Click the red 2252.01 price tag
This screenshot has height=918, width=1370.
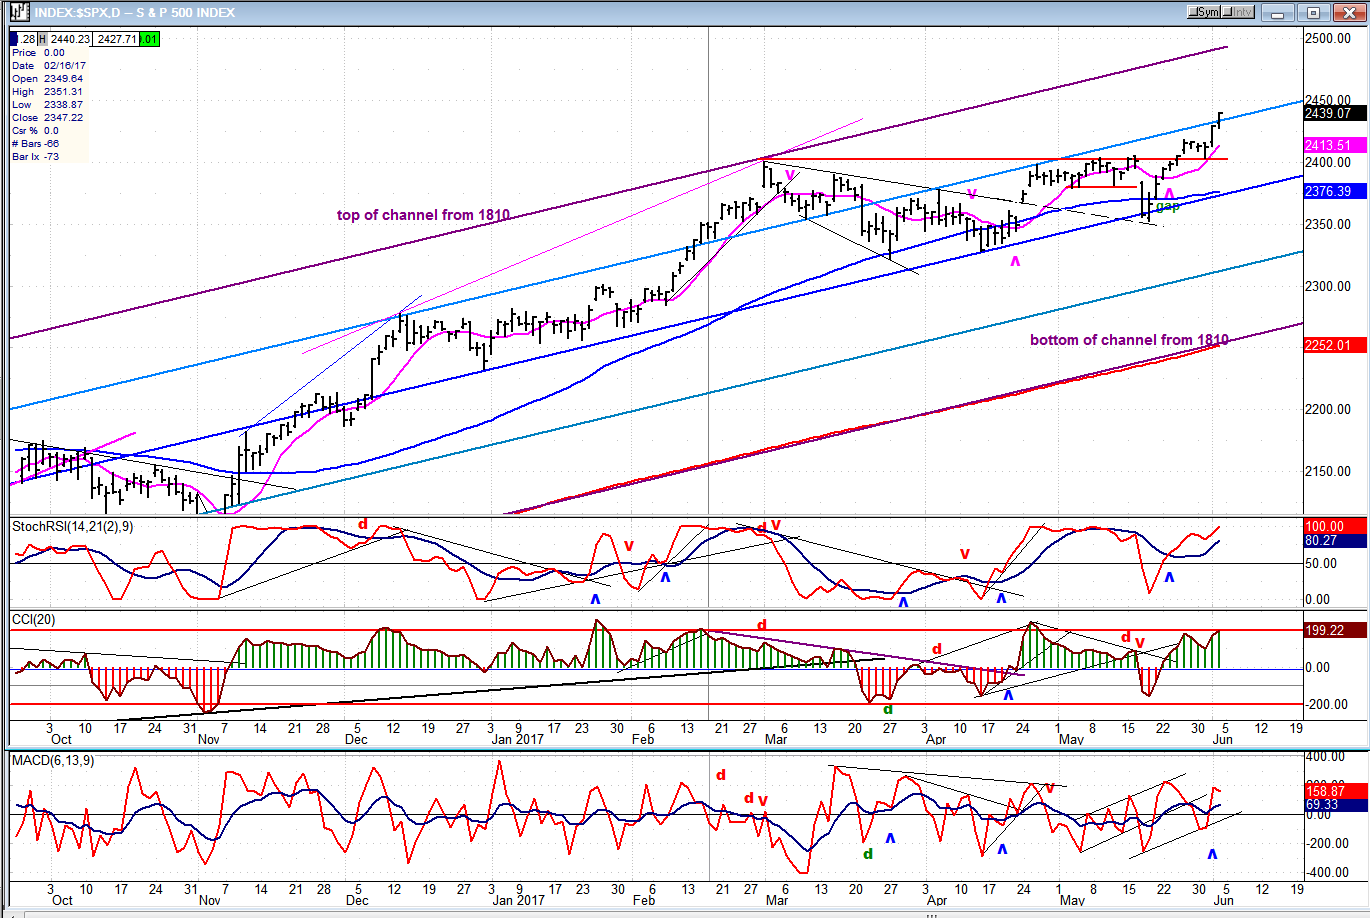[1334, 345]
